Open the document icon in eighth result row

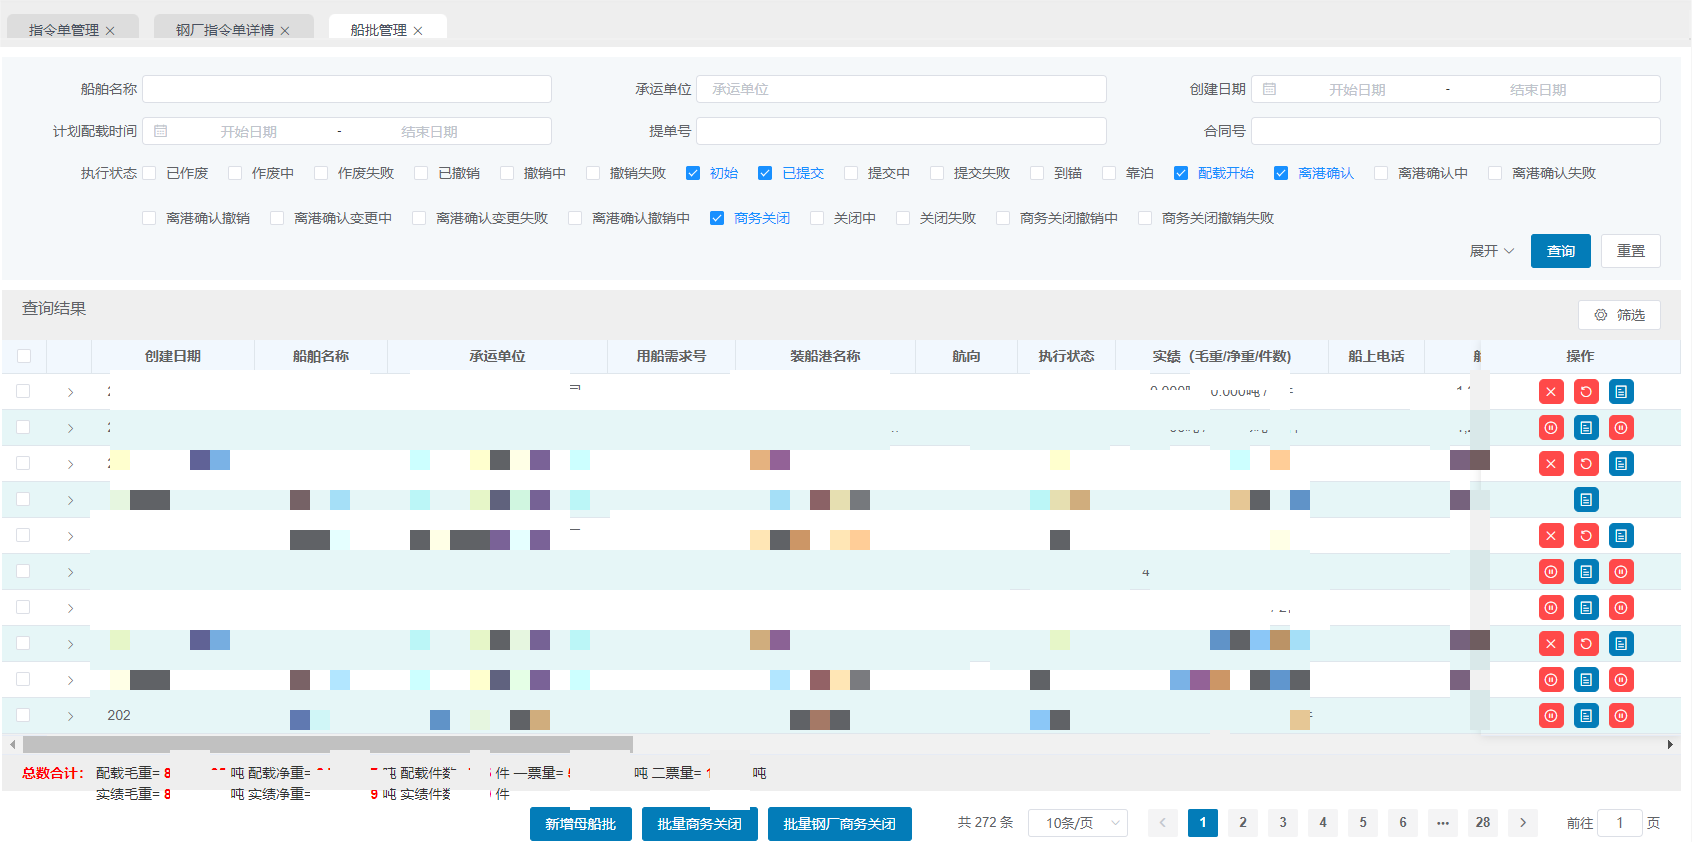pos(1621,644)
